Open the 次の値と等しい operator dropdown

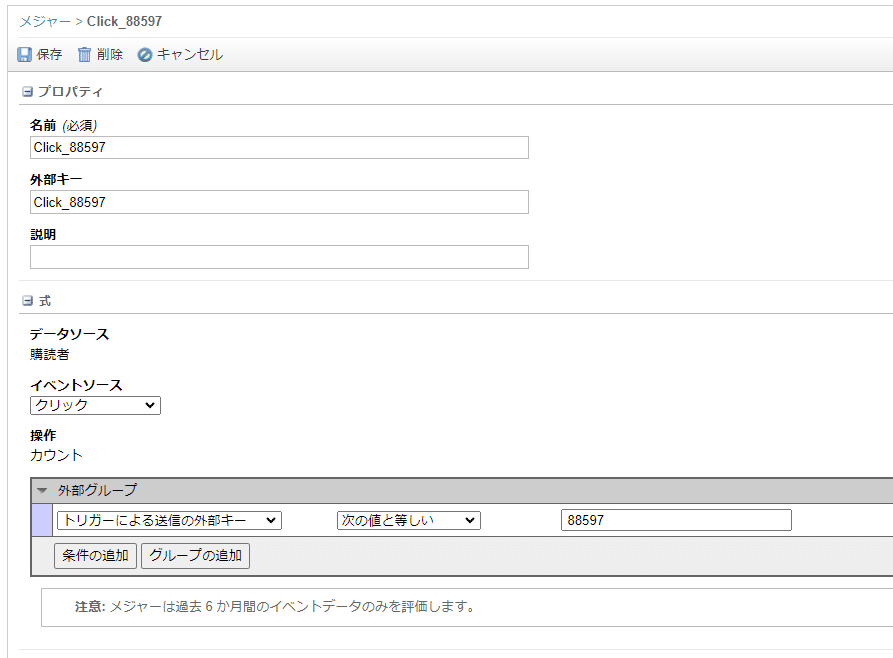pyautogui.click(x=408, y=520)
